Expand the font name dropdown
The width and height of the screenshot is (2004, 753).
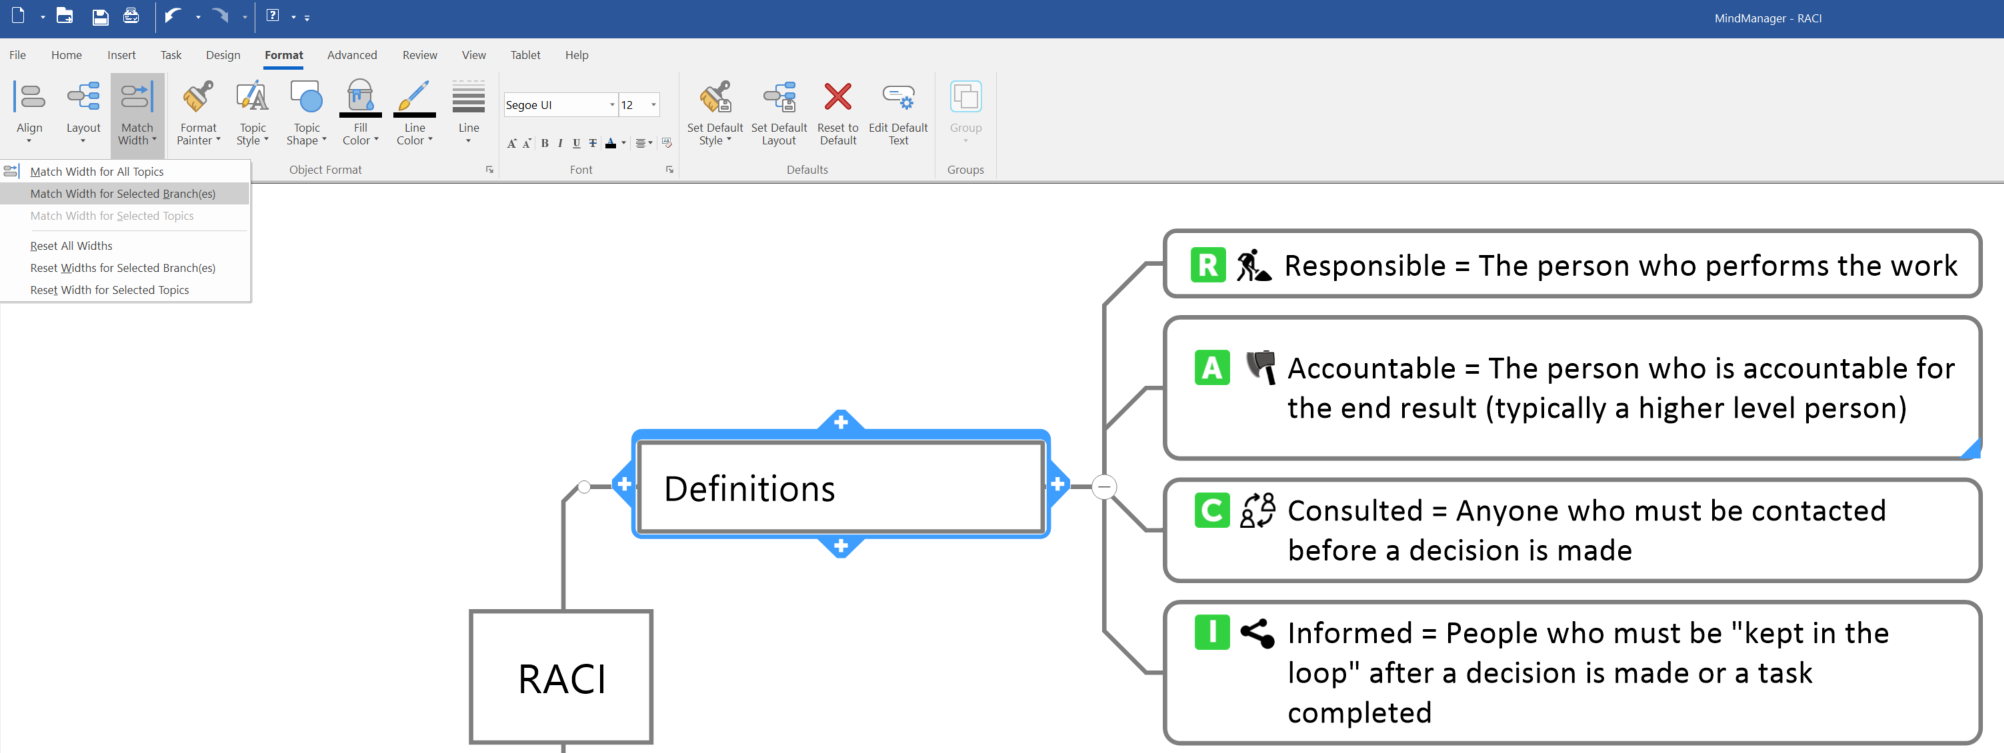(612, 105)
